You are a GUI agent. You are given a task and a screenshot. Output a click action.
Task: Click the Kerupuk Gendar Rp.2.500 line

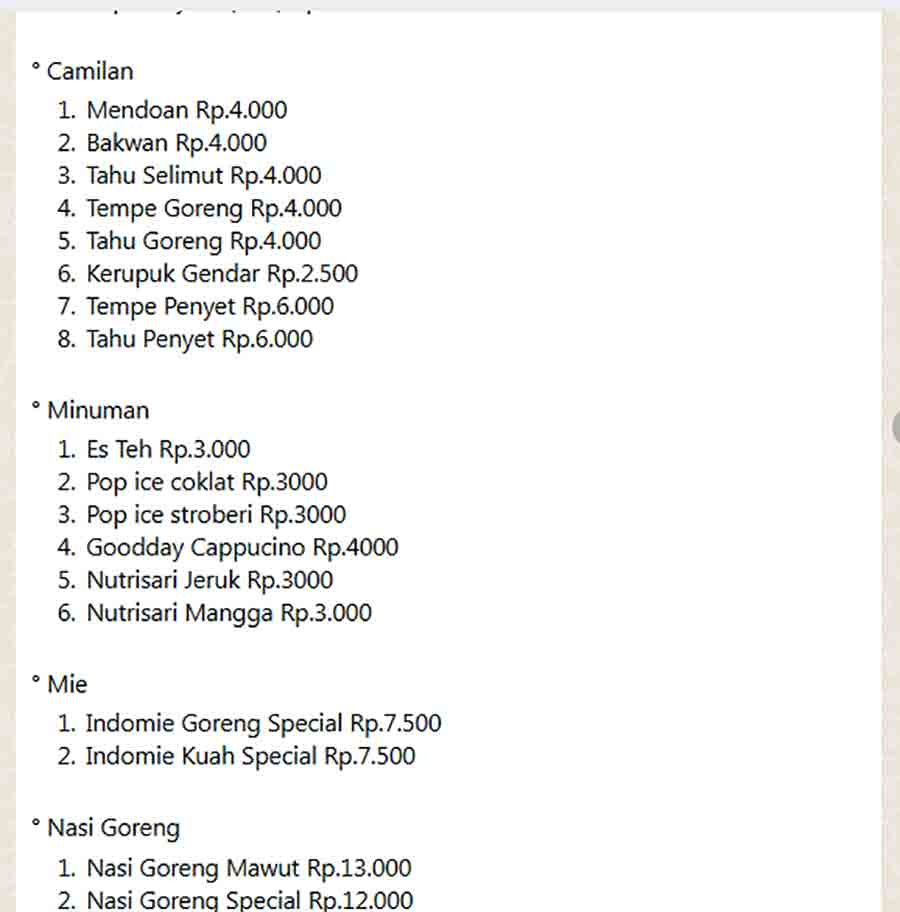point(221,273)
